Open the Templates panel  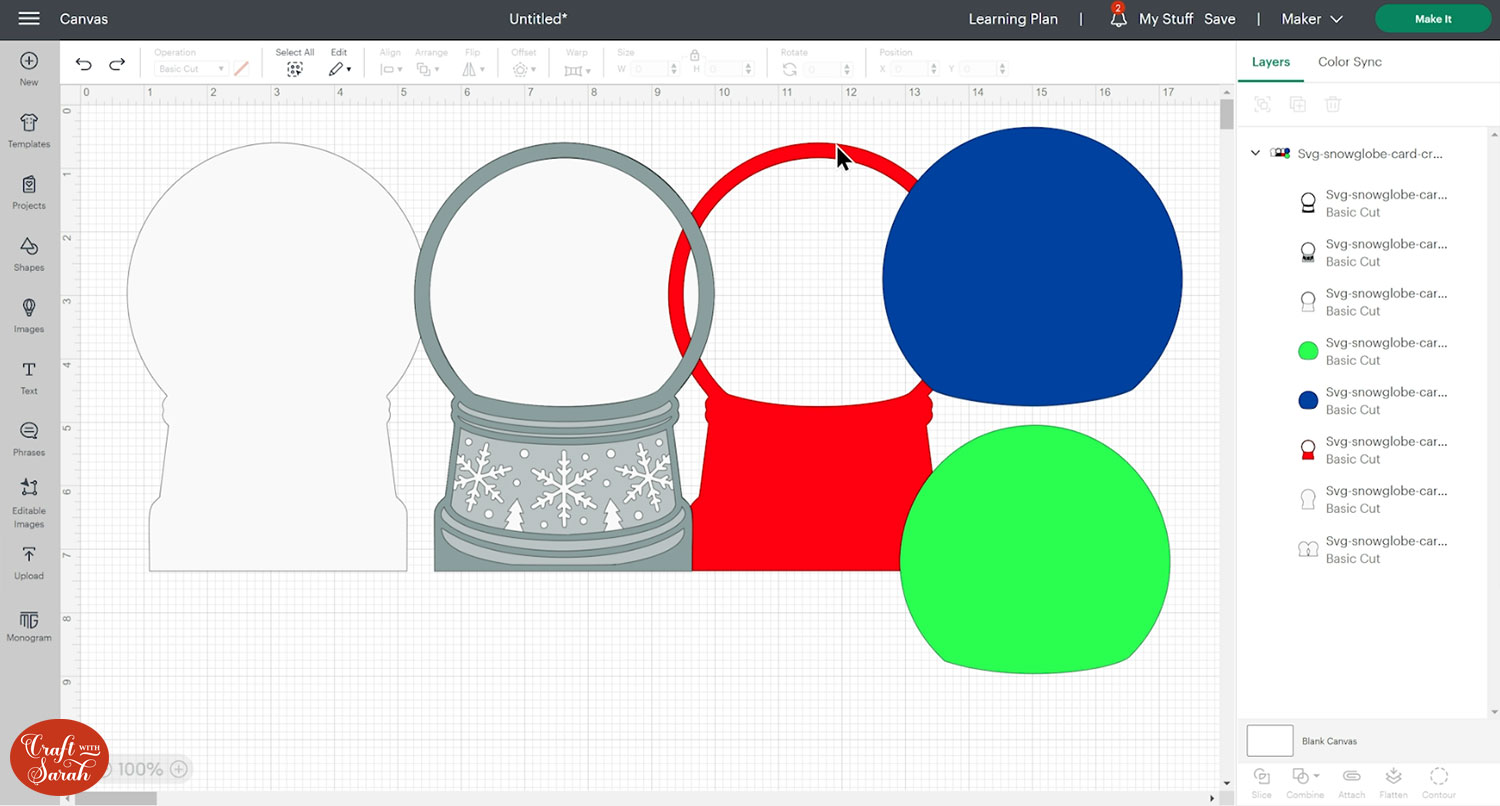[29, 130]
